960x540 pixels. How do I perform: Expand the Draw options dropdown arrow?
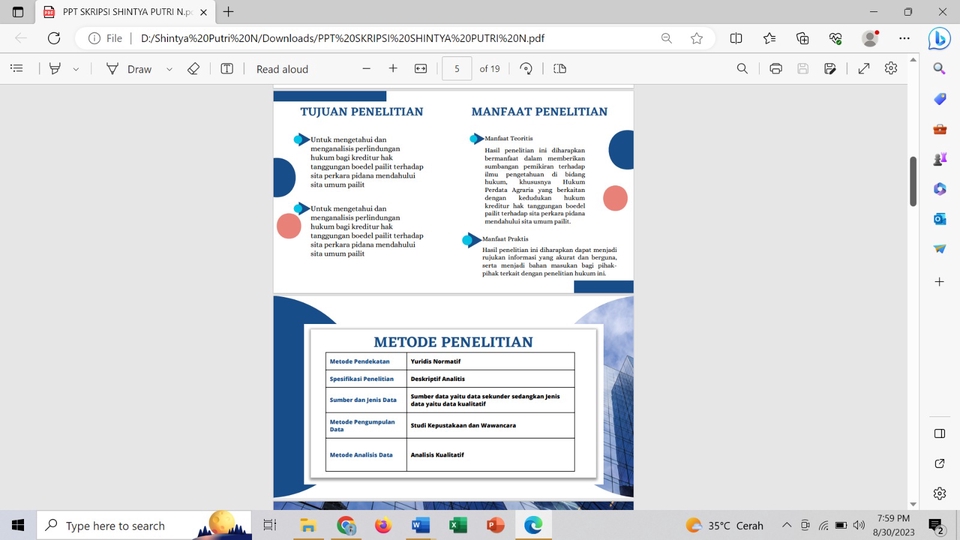(170, 69)
